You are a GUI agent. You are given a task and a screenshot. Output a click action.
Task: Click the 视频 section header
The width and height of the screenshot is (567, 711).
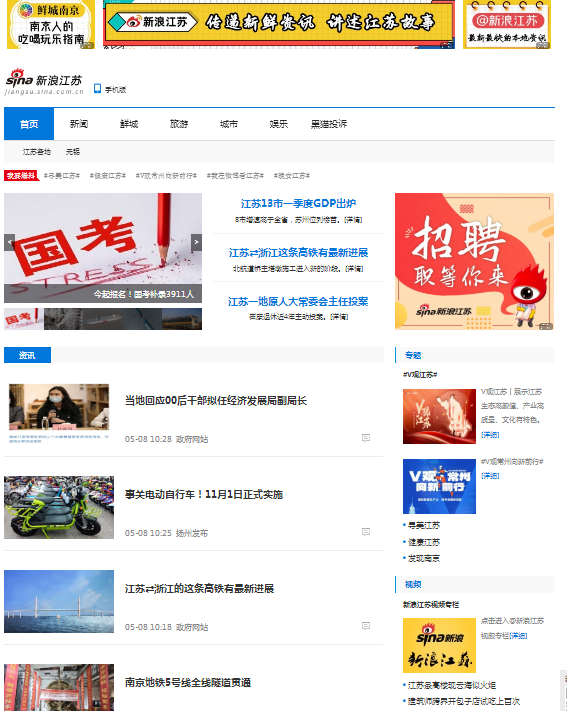(413, 584)
